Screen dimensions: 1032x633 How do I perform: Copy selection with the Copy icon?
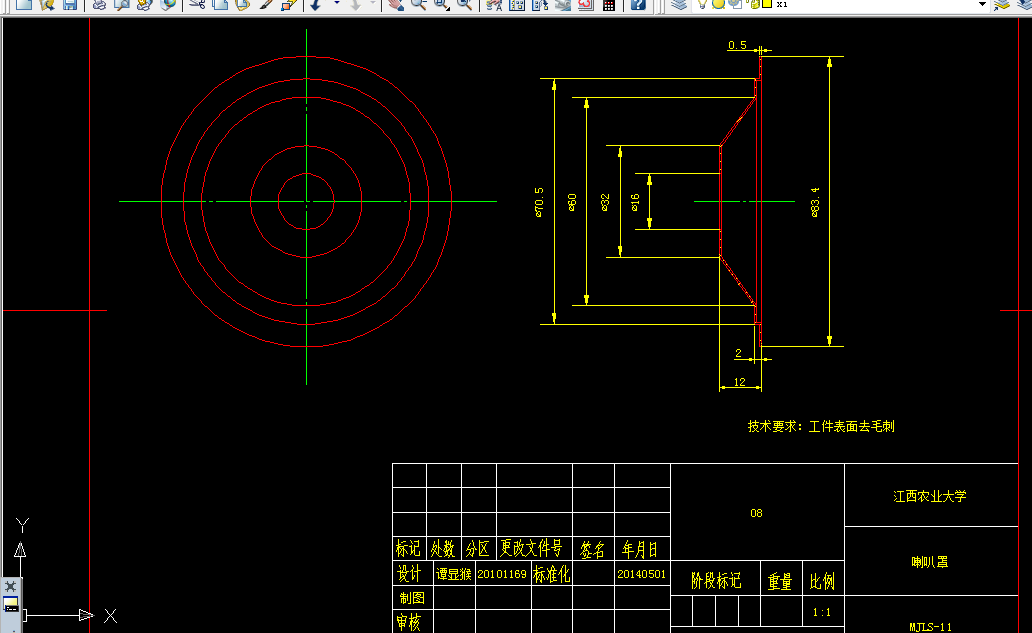[x=220, y=5]
